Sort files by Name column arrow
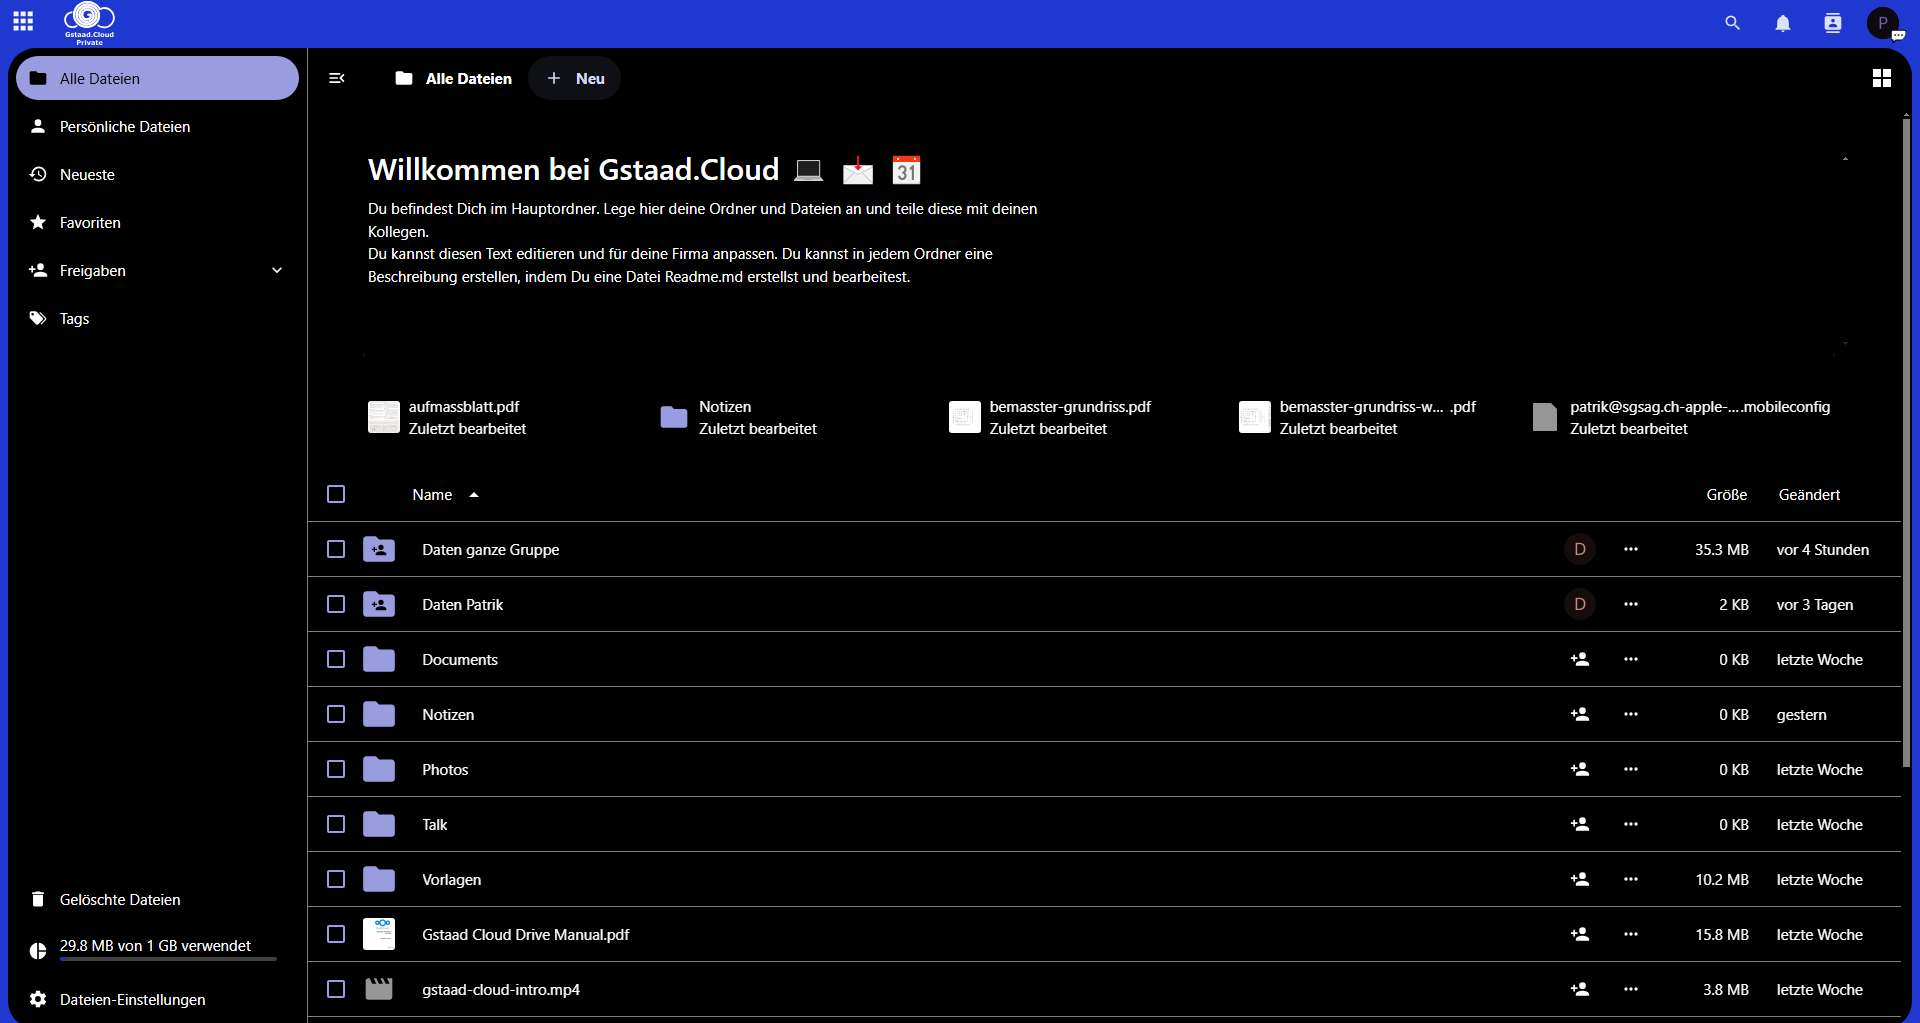This screenshot has width=1920, height=1023. 474,495
